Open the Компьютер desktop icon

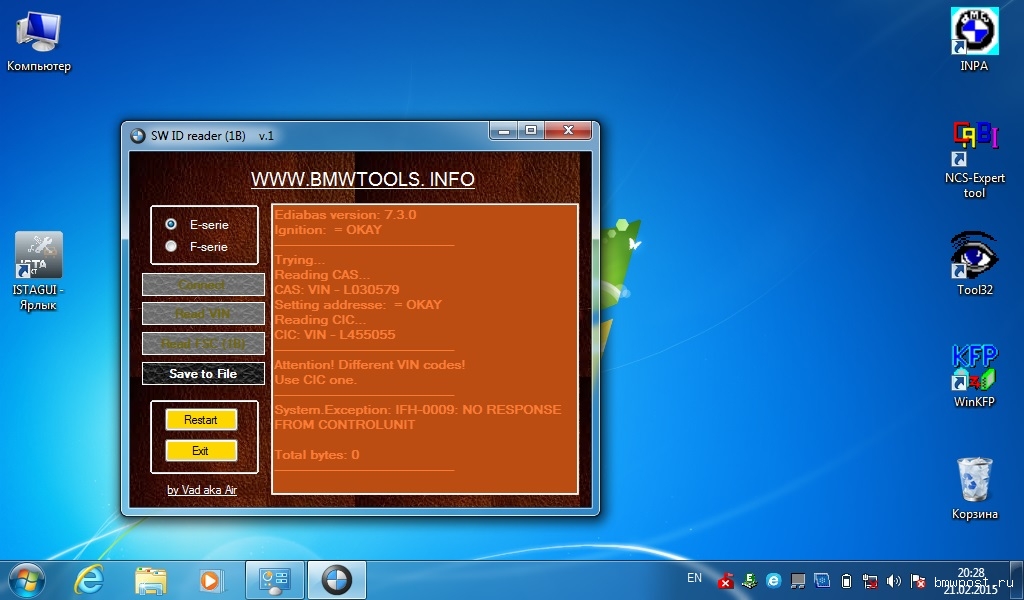38,33
